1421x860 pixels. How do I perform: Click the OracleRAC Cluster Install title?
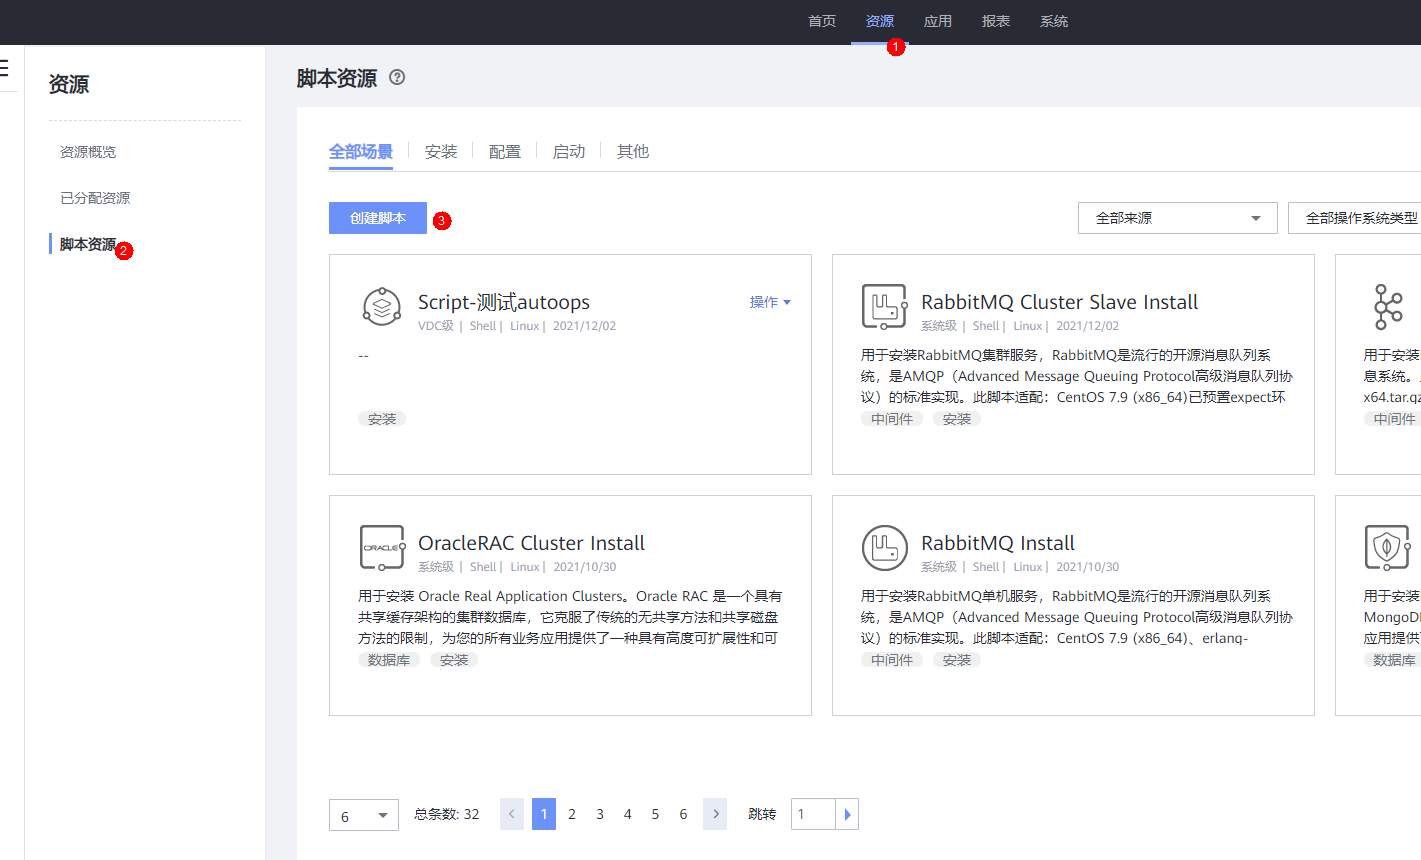coord(531,543)
